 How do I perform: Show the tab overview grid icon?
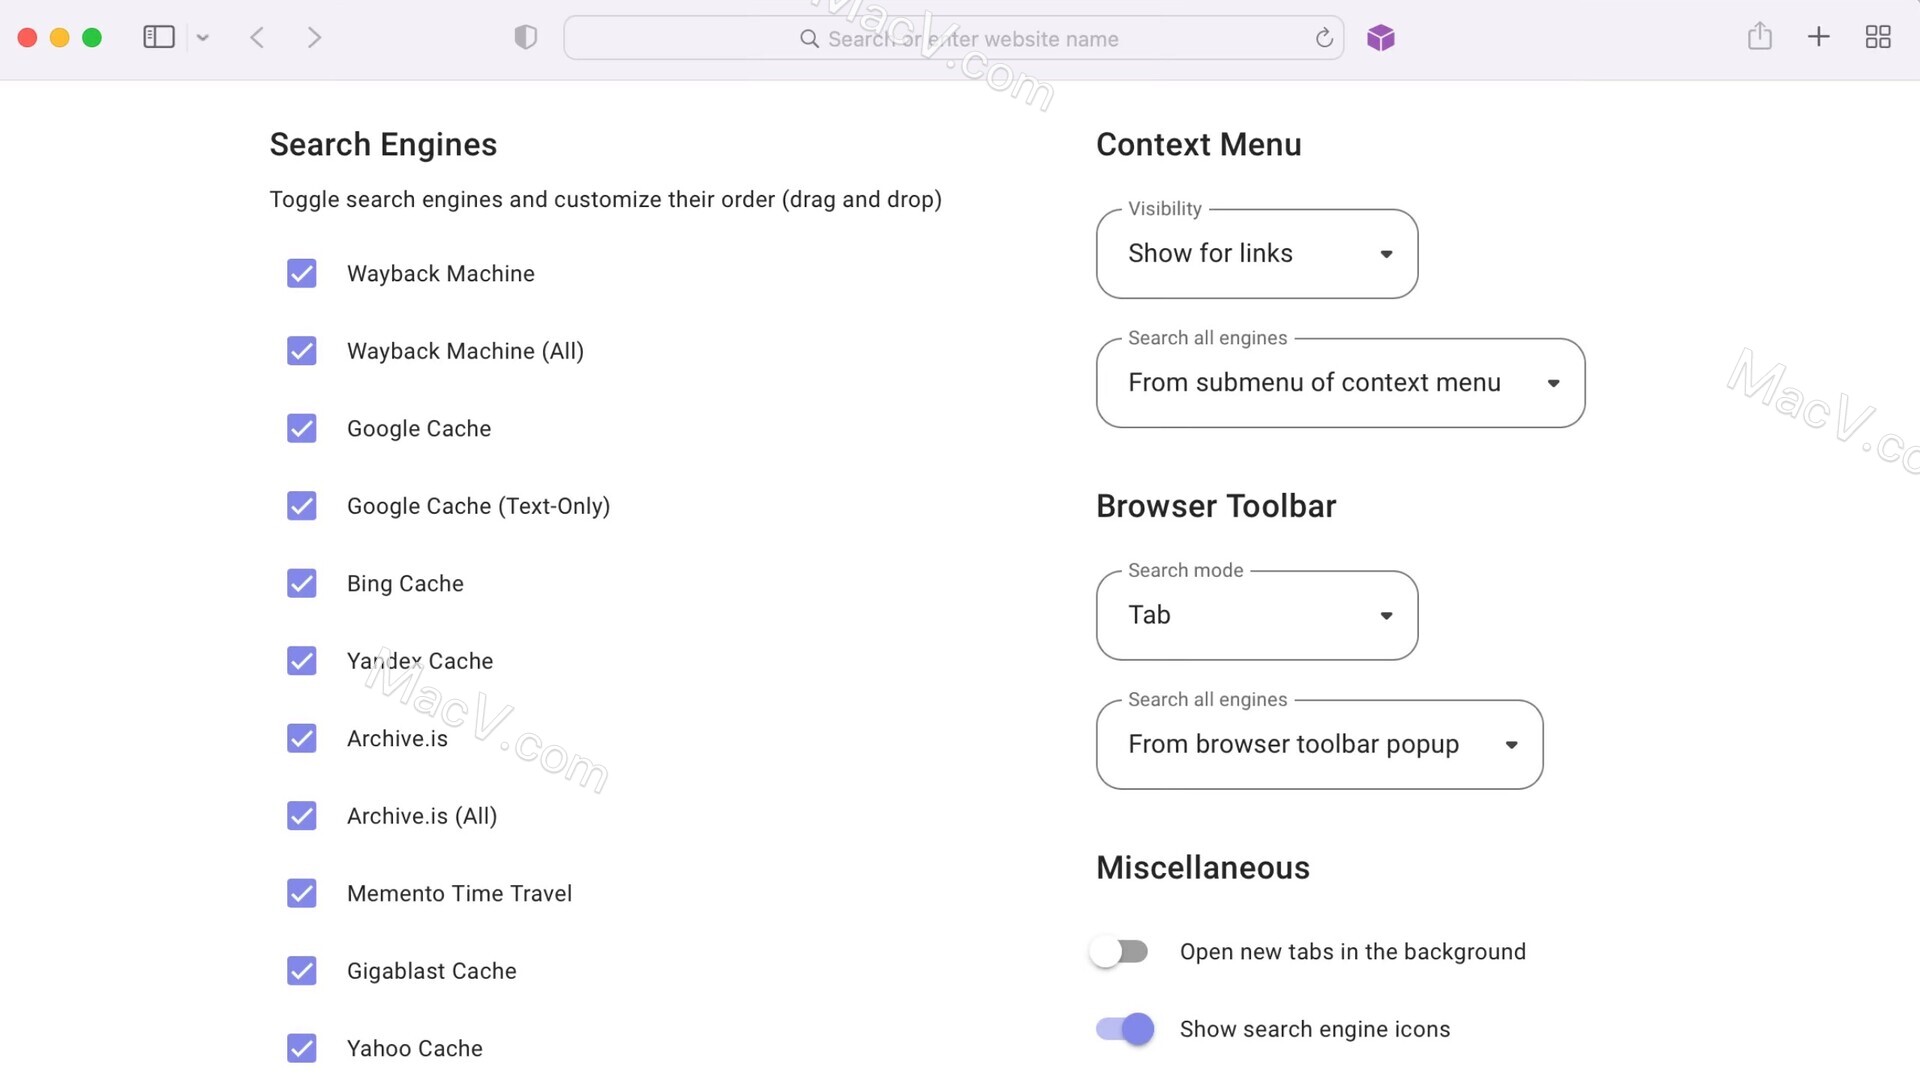pos(1878,37)
